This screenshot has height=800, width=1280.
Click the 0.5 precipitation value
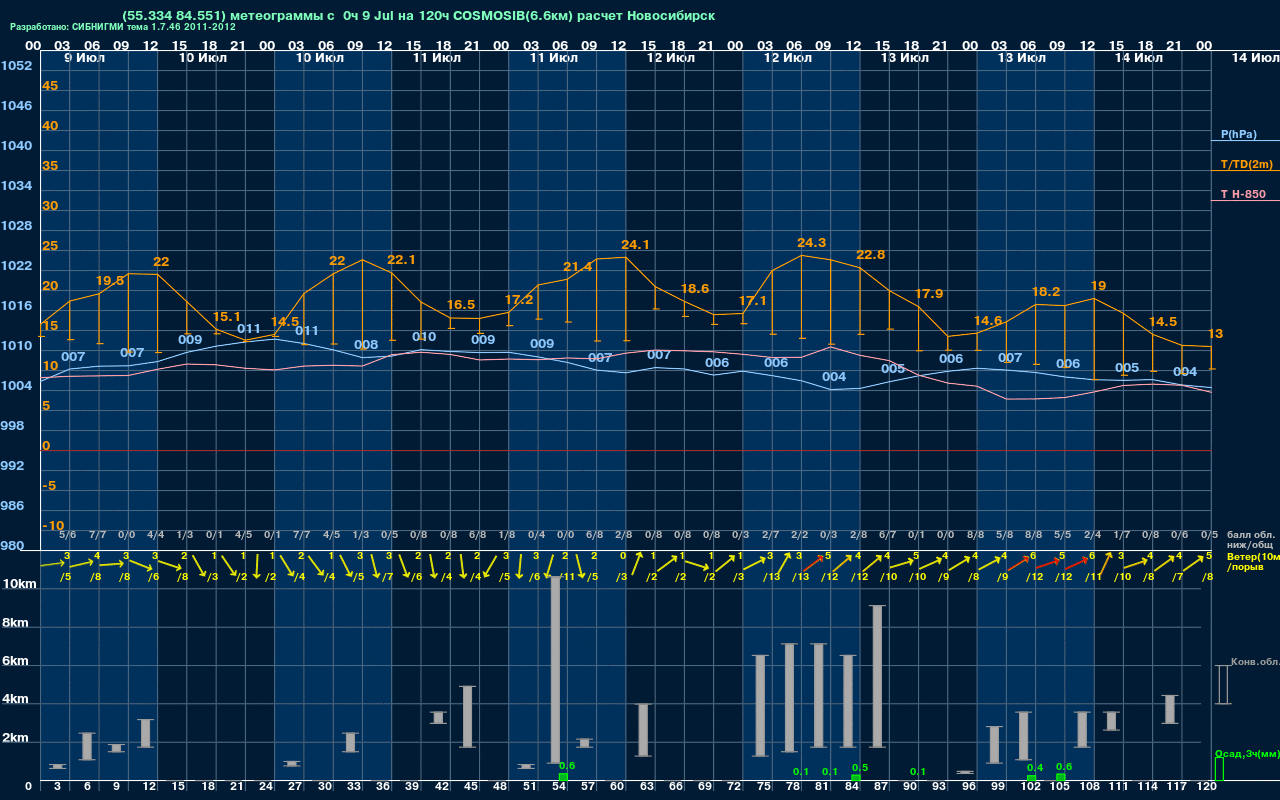tap(860, 767)
